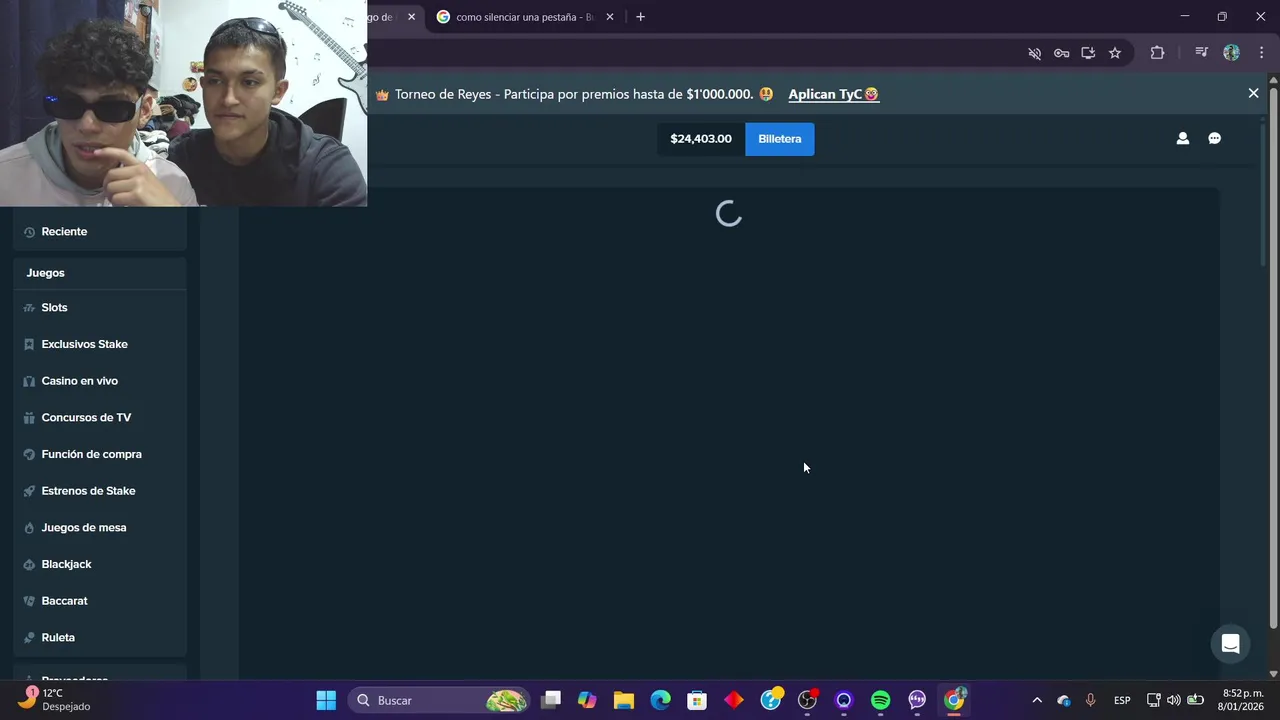This screenshot has height=720, width=1280.
Task: Open Spotify from the taskbar
Action: pos(881,700)
